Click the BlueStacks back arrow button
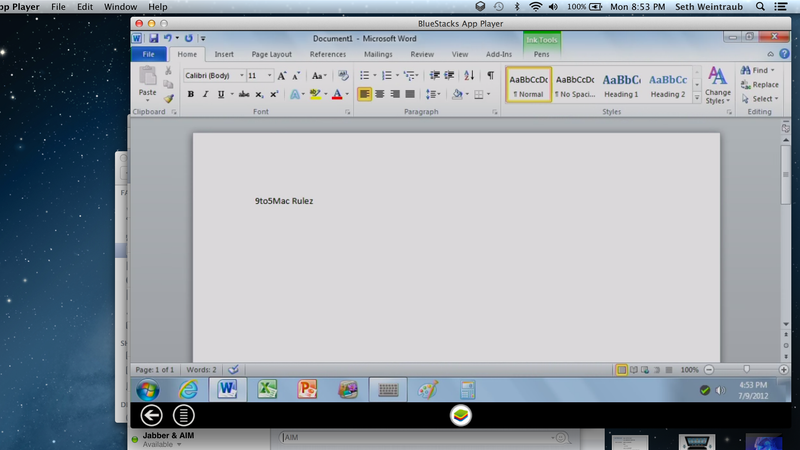 click(152, 415)
